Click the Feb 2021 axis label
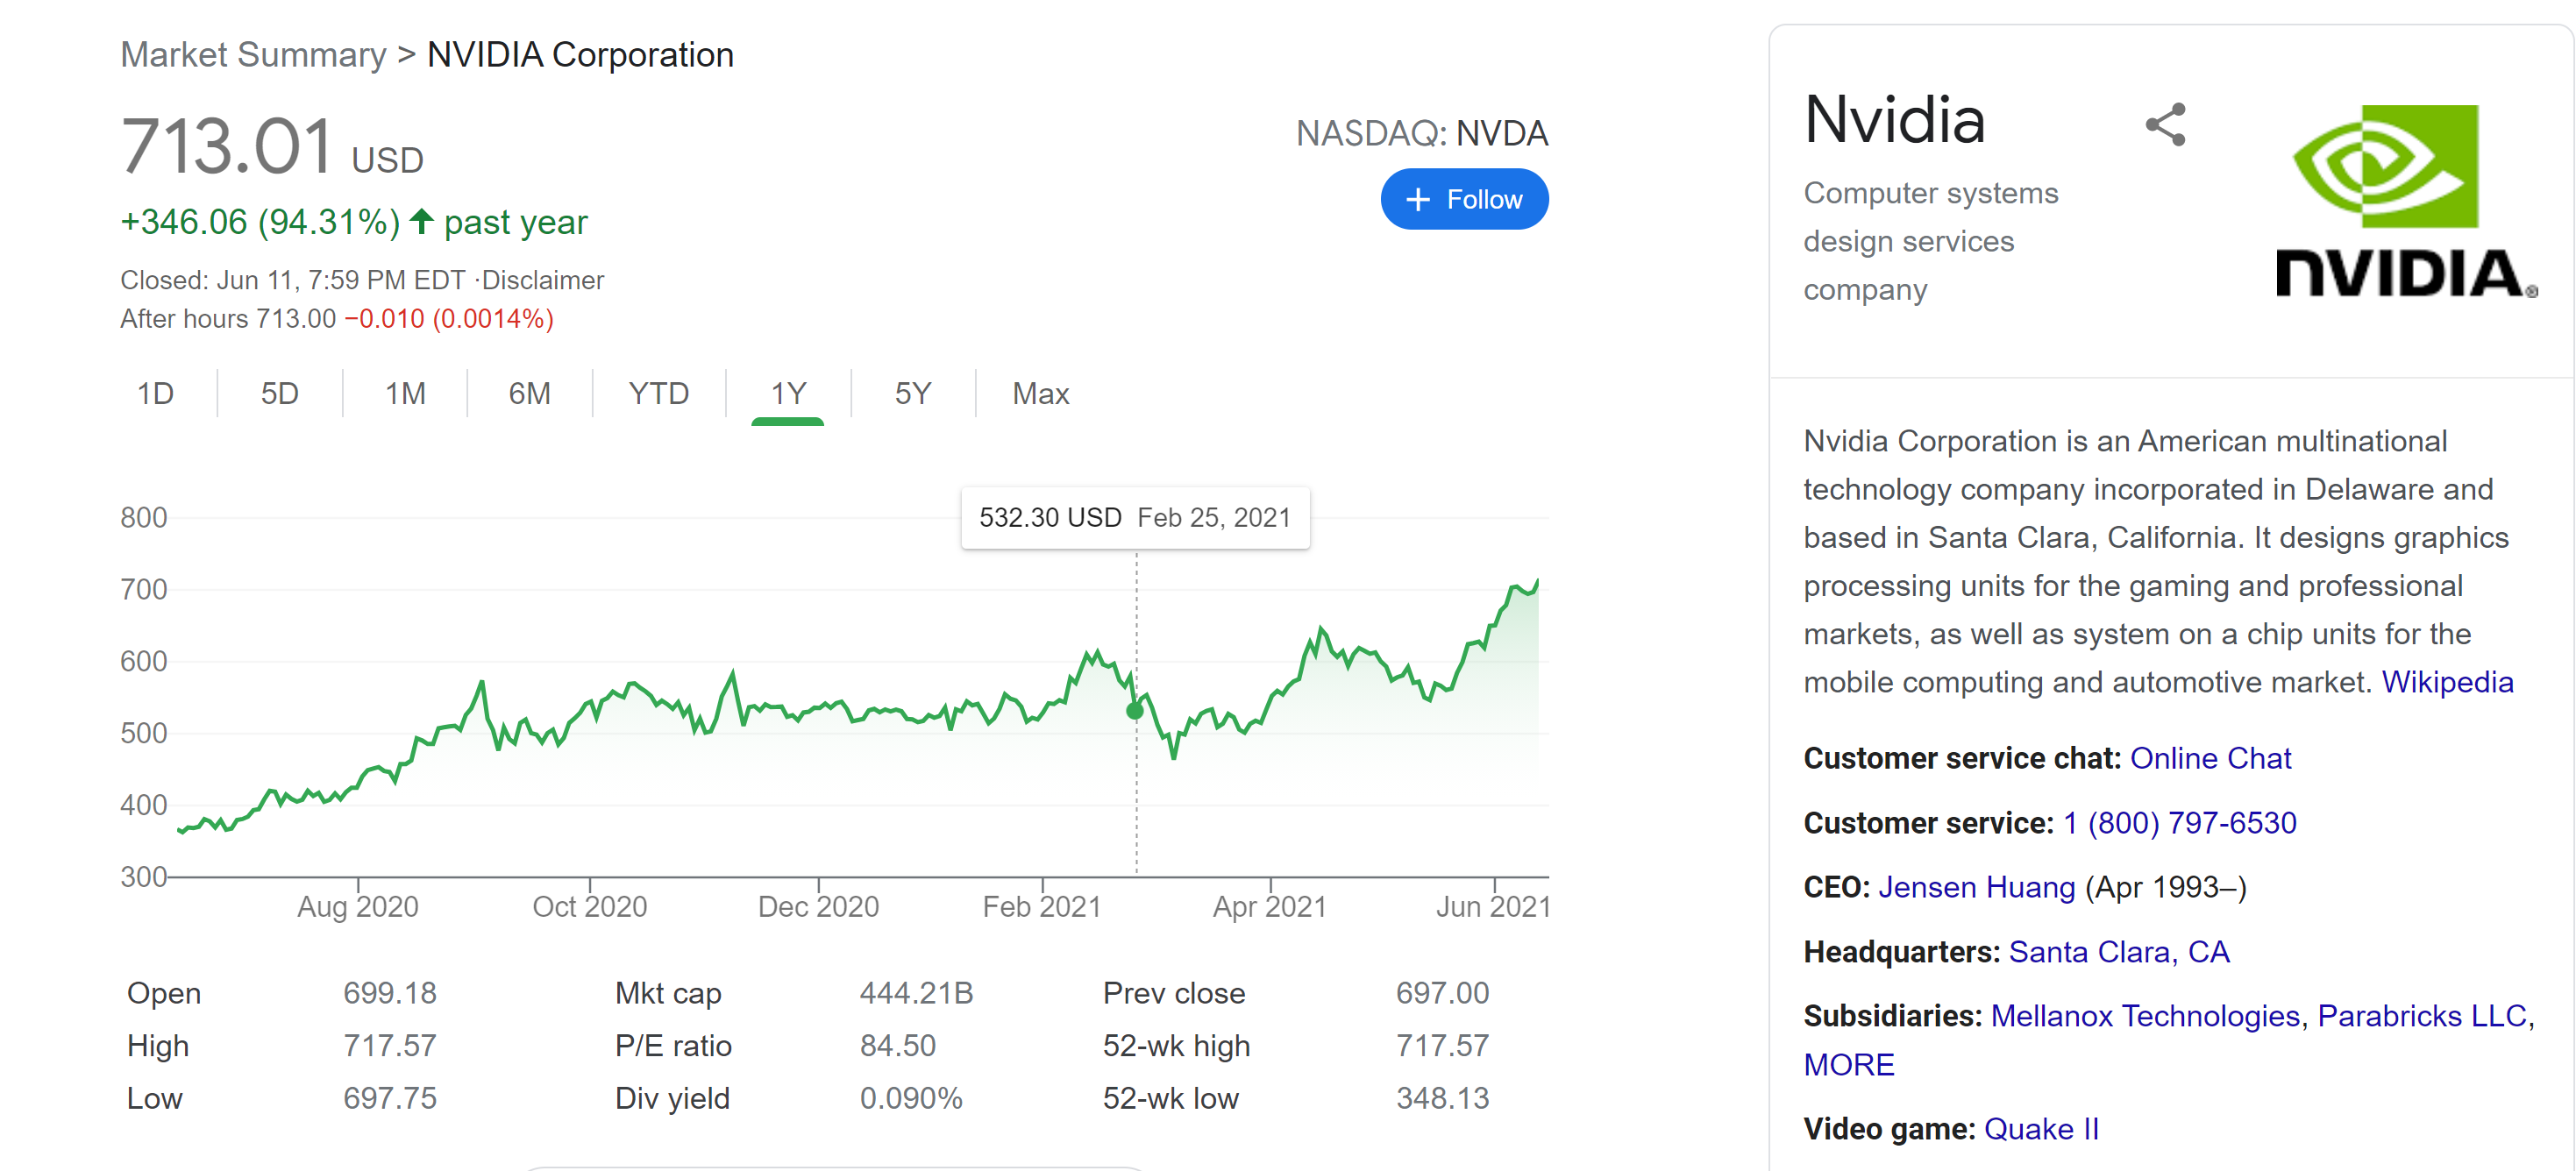 click(x=1041, y=907)
